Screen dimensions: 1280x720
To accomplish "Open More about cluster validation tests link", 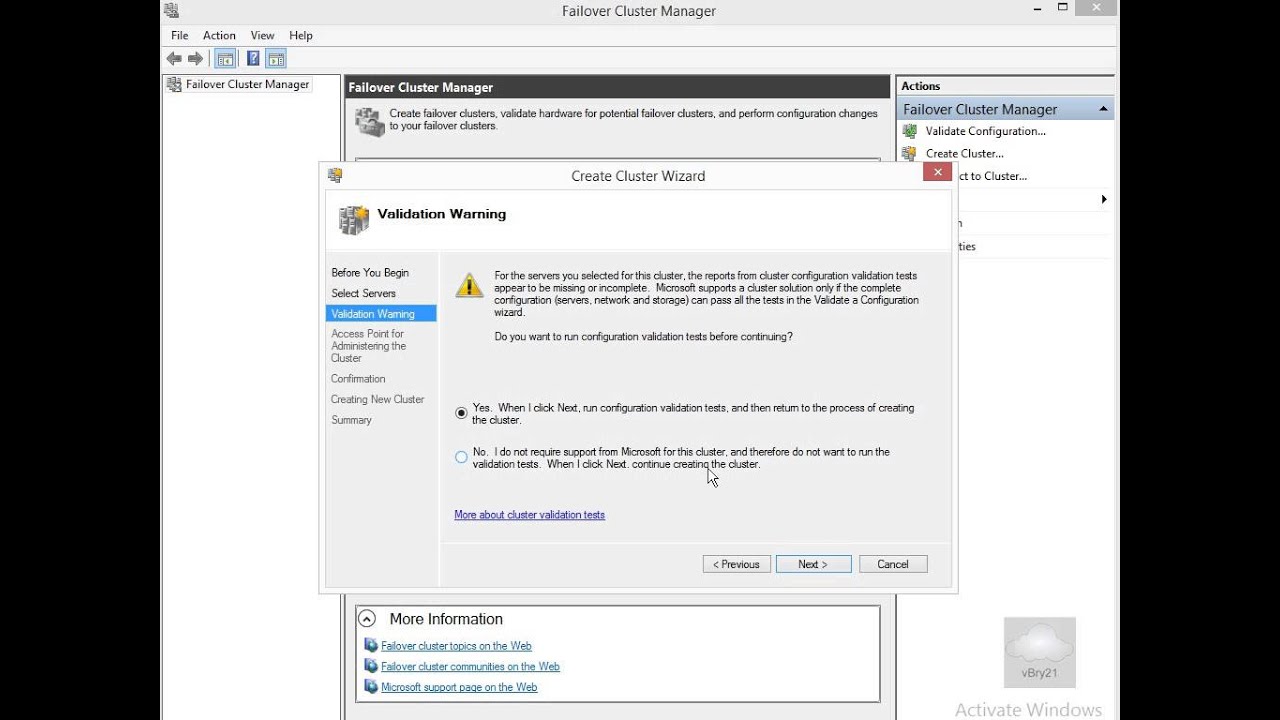I will tap(529, 515).
